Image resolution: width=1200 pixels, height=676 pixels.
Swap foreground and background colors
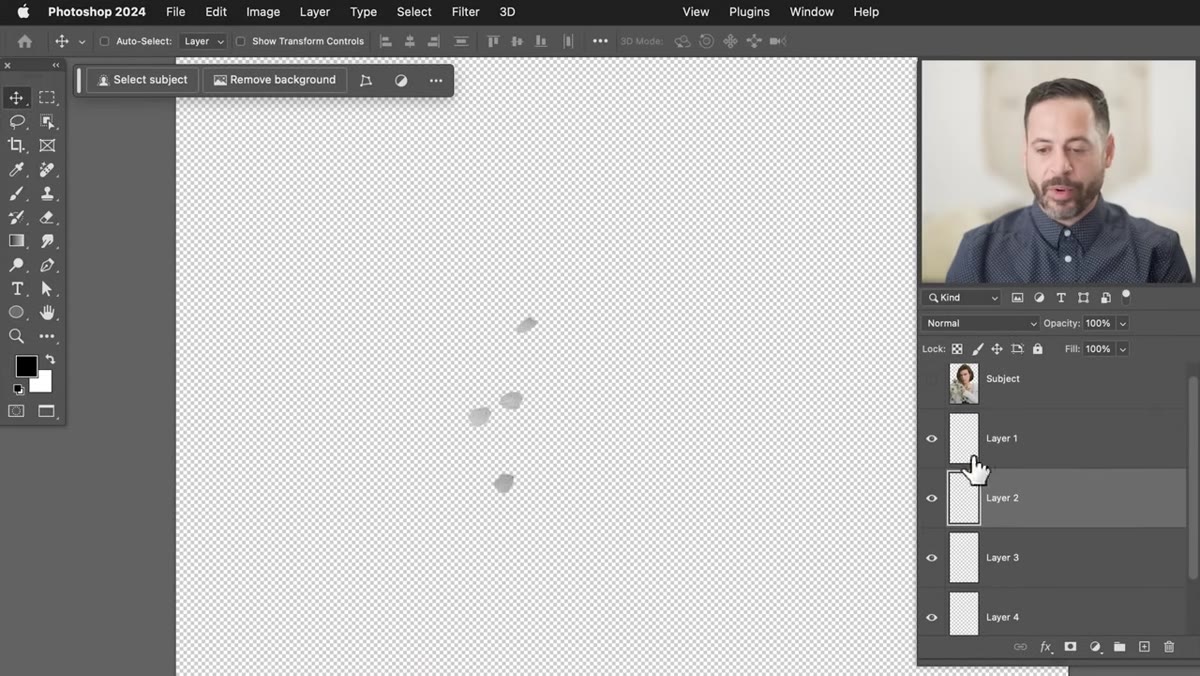(50, 359)
